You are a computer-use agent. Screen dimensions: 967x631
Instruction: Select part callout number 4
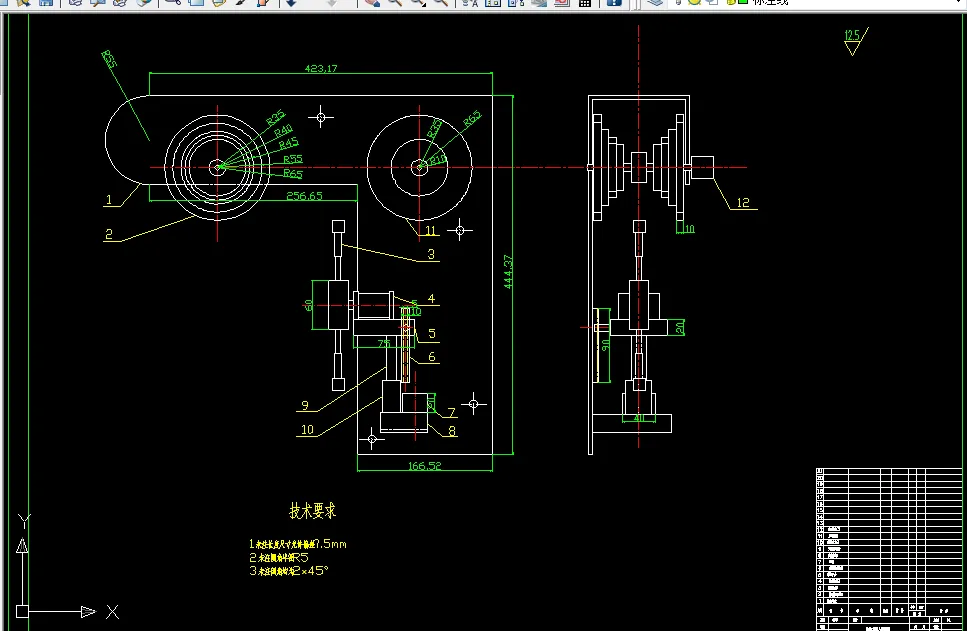click(432, 299)
